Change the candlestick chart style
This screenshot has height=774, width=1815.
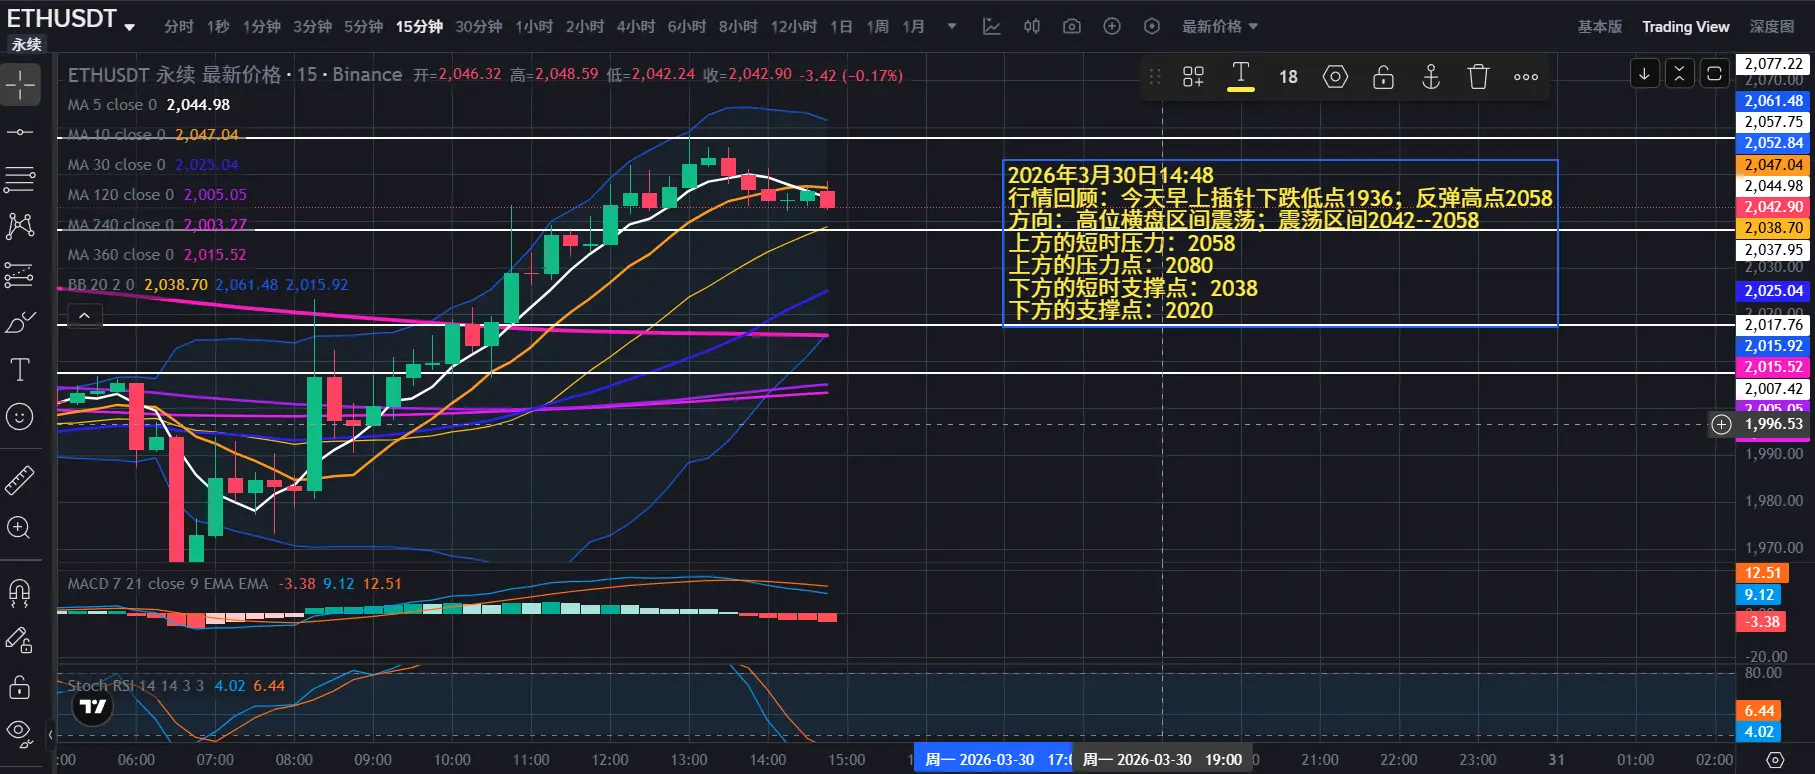tap(1032, 26)
